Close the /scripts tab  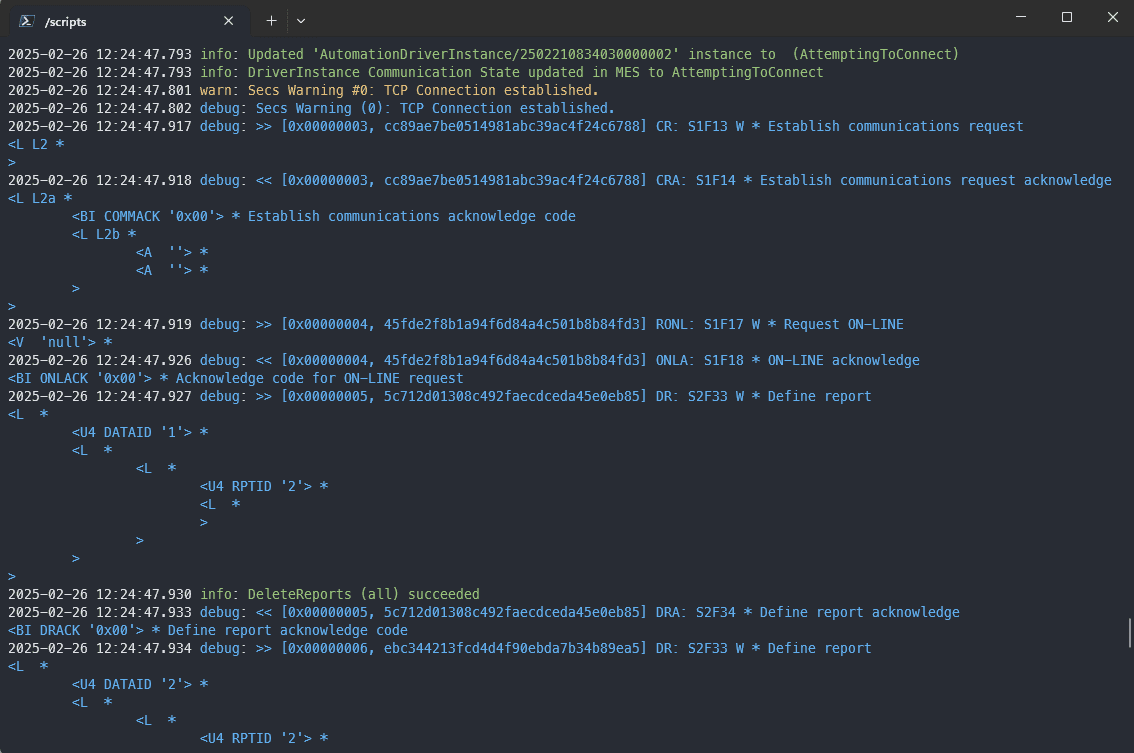[x=229, y=20]
